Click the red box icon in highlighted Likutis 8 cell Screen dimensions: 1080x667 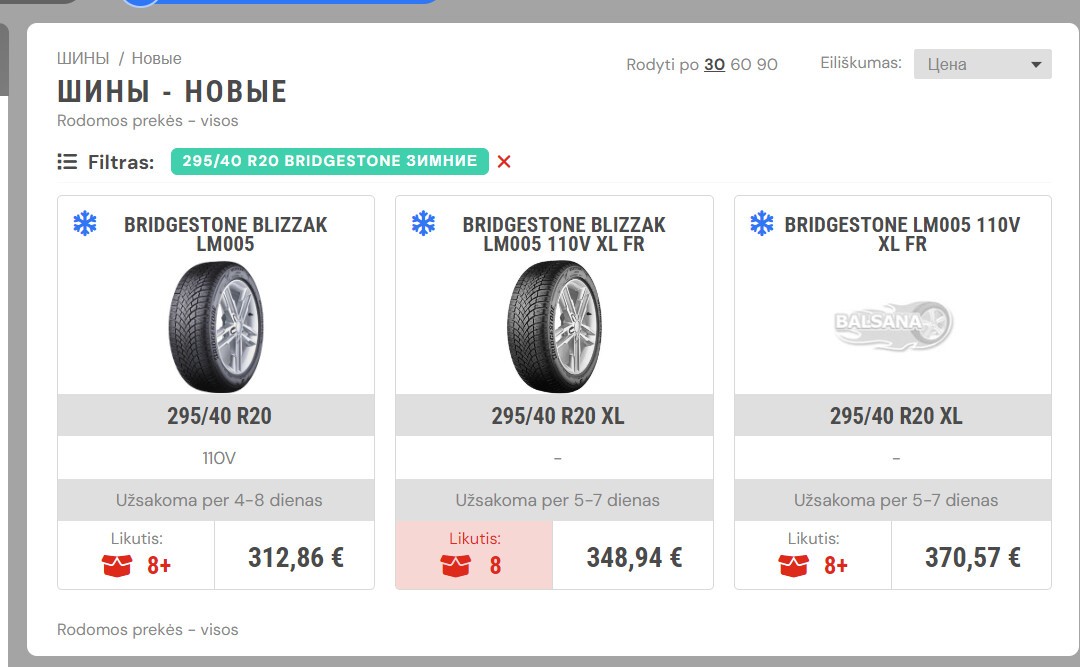tap(455, 566)
